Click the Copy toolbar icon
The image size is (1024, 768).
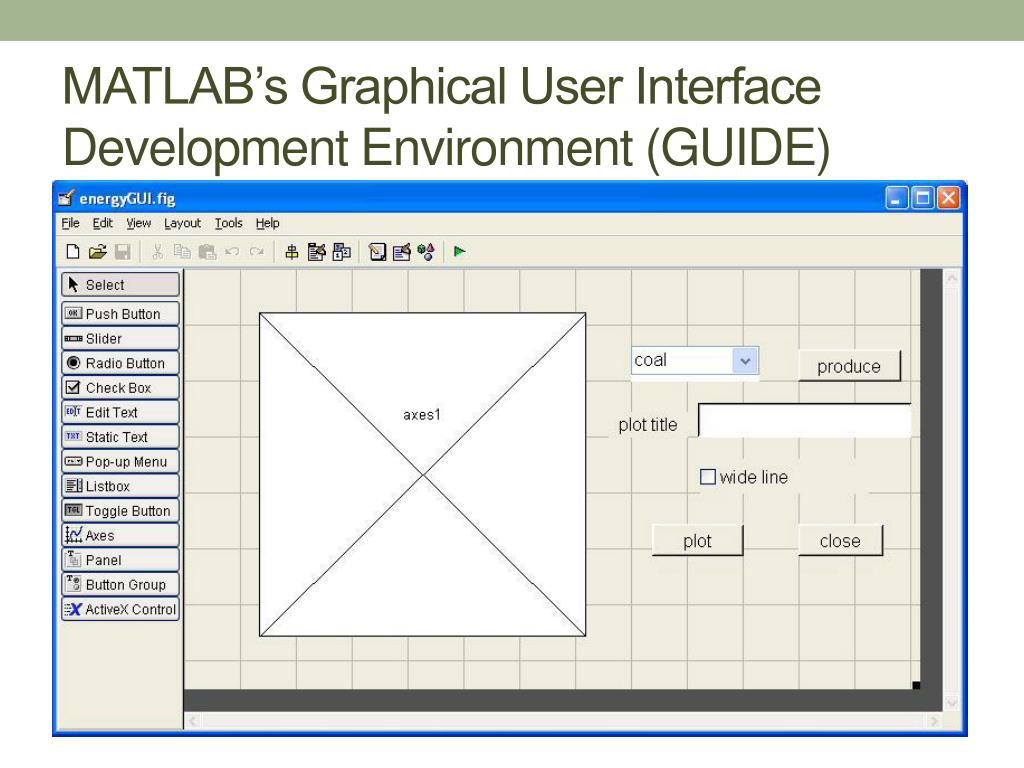click(182, 252)
